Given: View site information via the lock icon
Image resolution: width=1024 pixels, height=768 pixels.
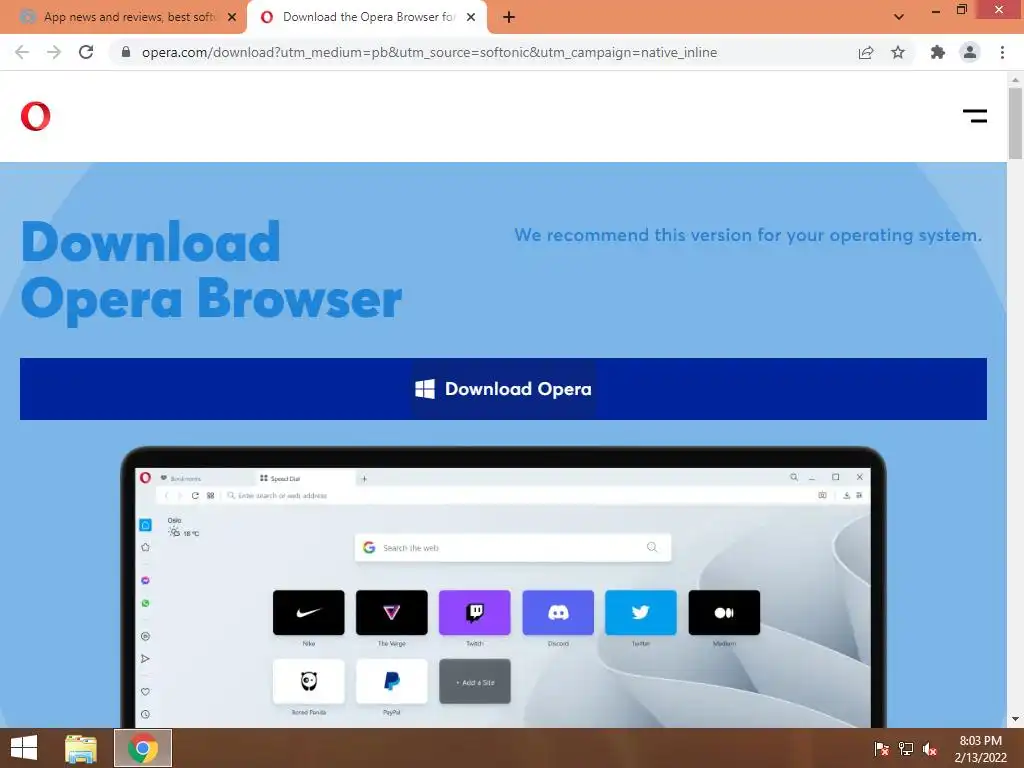Looking at the screenshot, I should pos(126,52).
